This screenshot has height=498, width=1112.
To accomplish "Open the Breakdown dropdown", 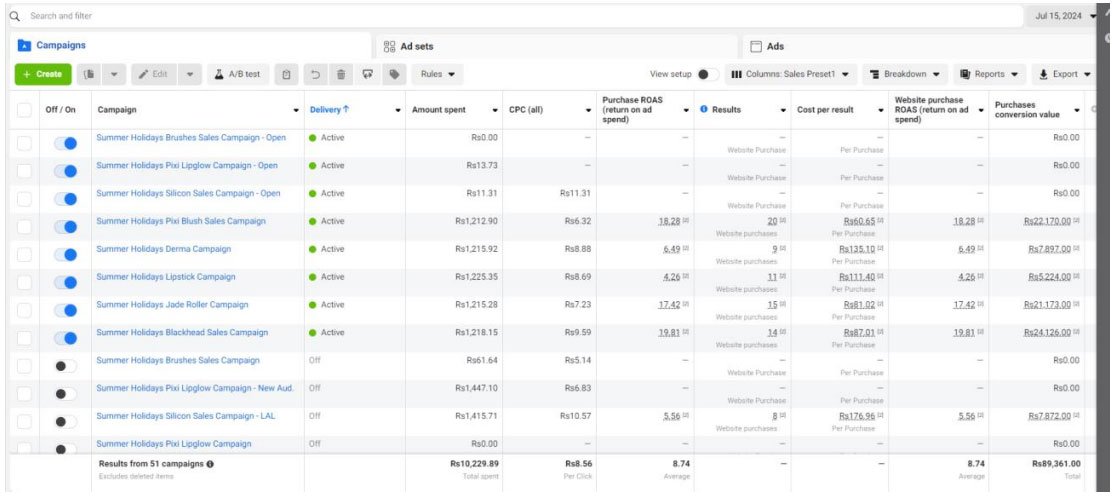I will click(905, 74).
